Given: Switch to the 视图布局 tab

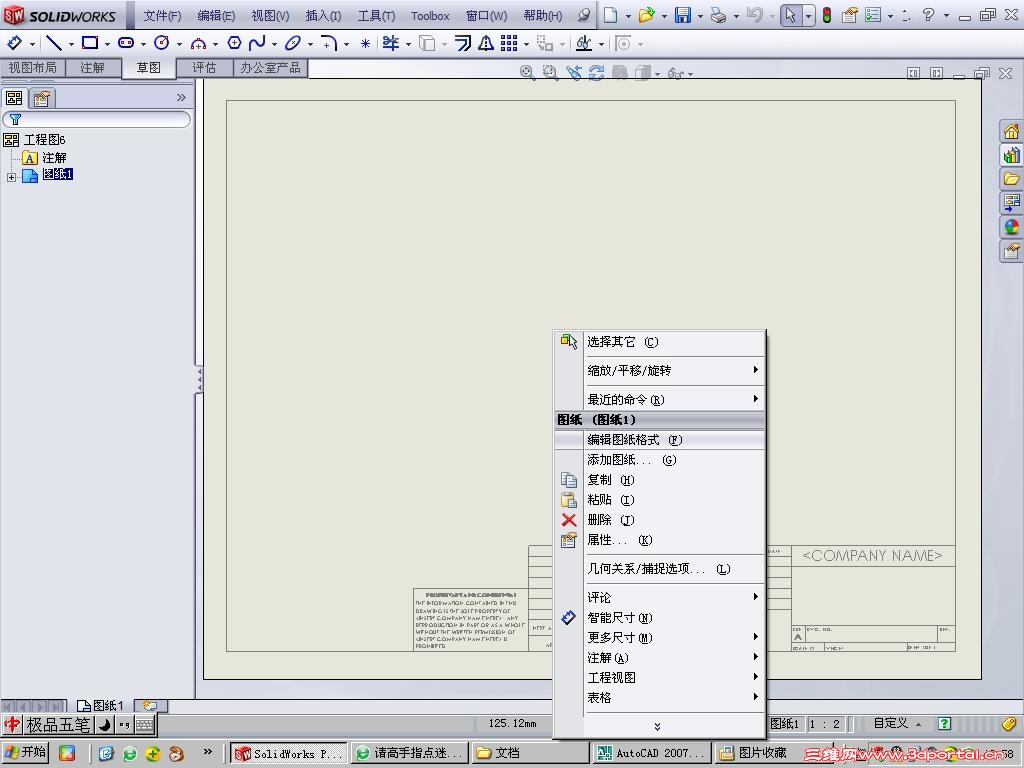Looking at the screenshot, I should [33, 68].
